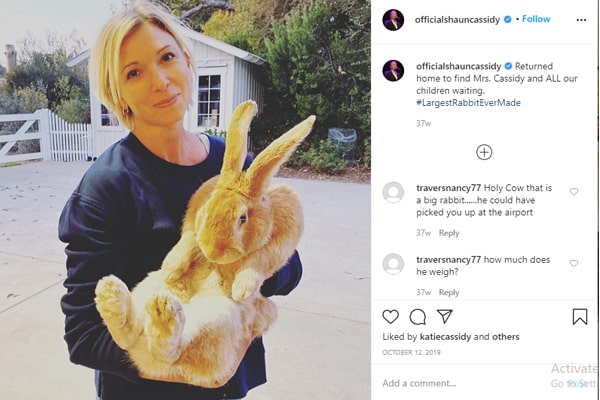Like the 'how much does he weigh' comment
The height and width of the screenshot is (400, 600).
(x=574, y=263)
